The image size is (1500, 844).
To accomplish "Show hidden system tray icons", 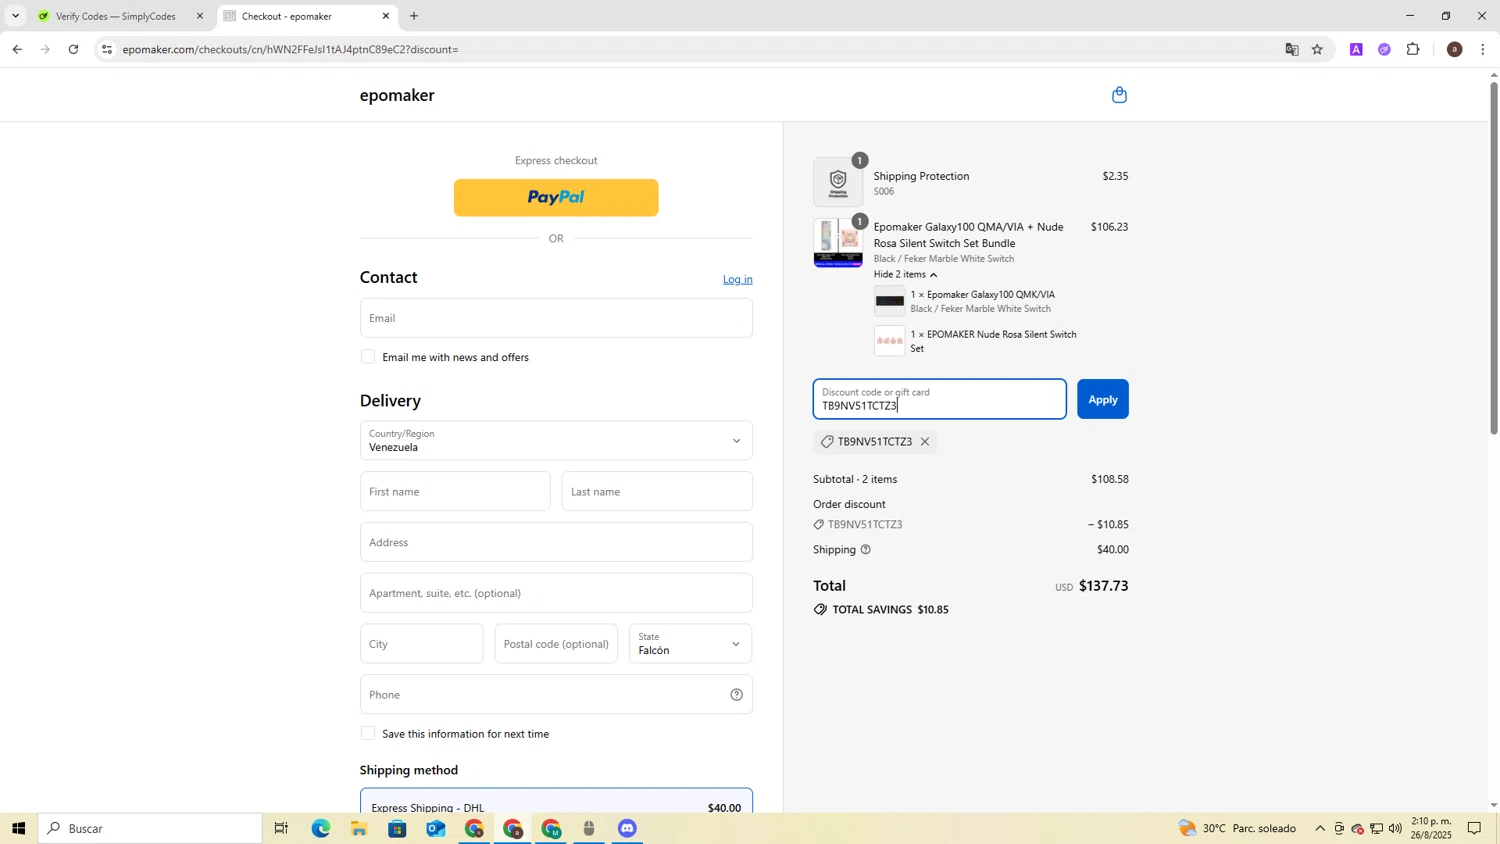I will point(1319,828).
